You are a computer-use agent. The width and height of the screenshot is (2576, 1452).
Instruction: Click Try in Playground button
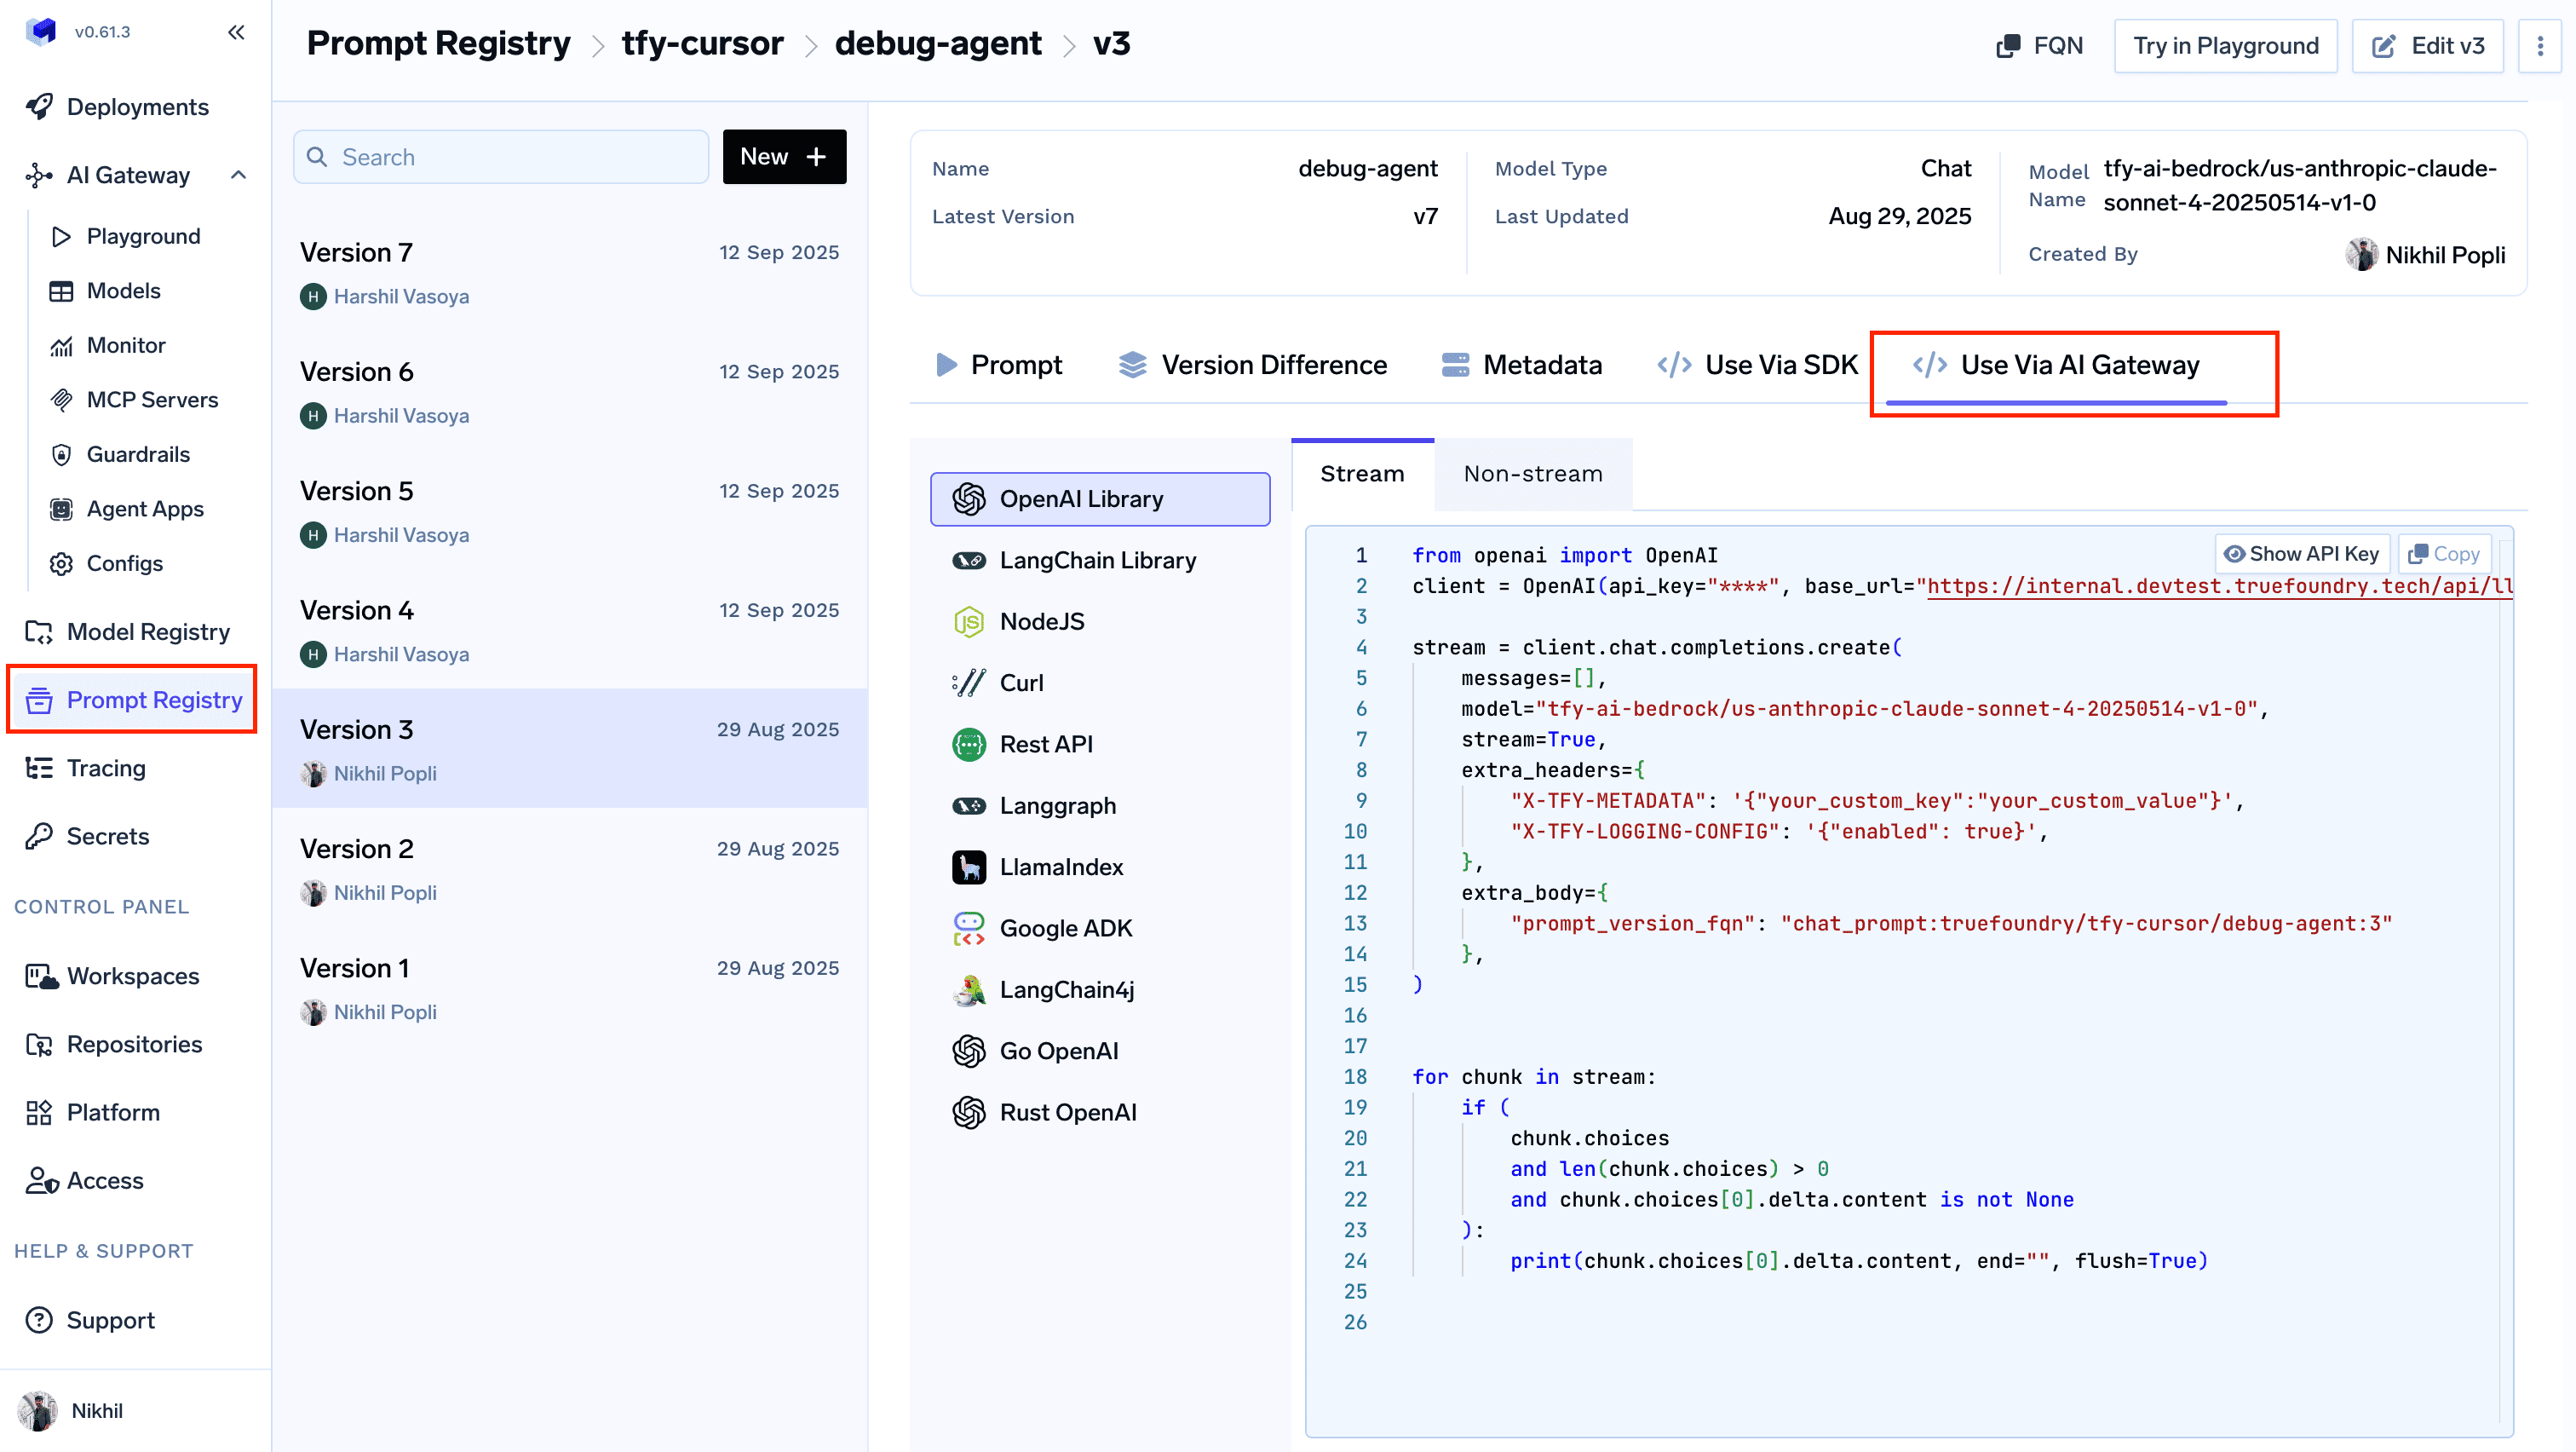tap(2225, 46)
